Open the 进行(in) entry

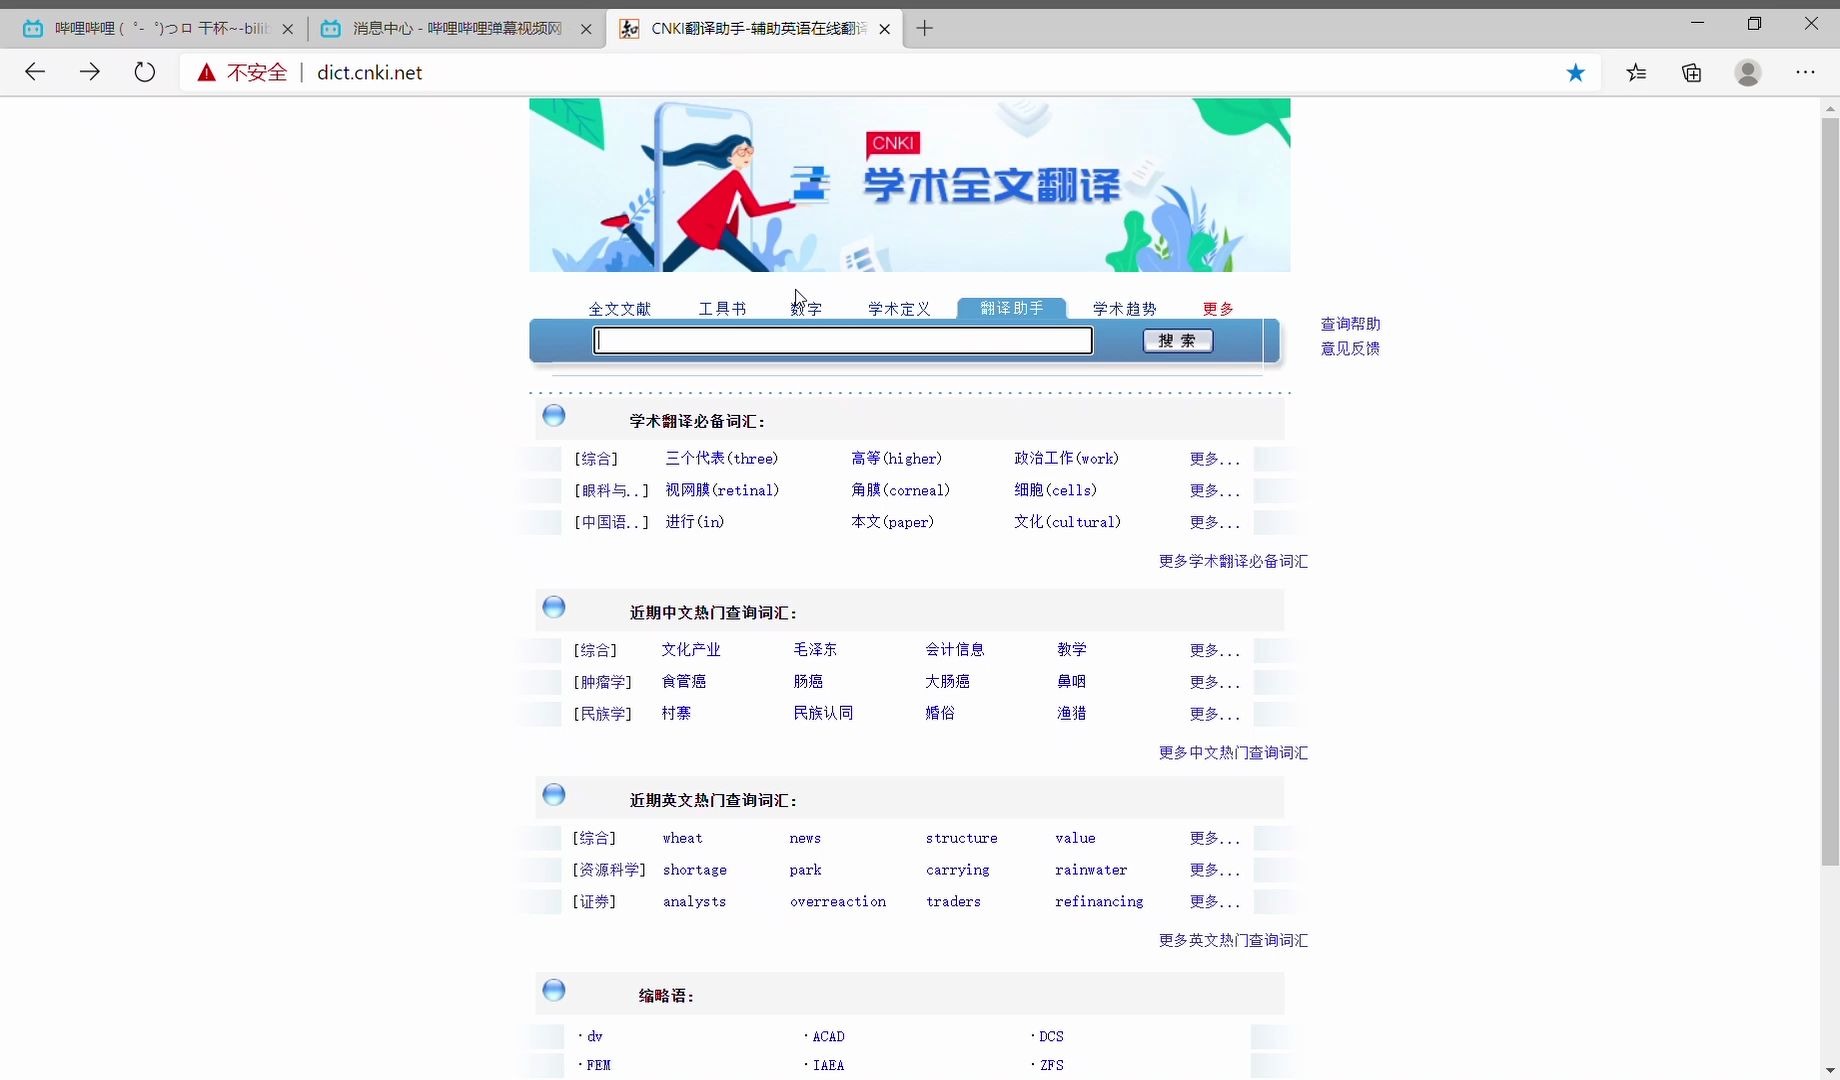[695, 522]
